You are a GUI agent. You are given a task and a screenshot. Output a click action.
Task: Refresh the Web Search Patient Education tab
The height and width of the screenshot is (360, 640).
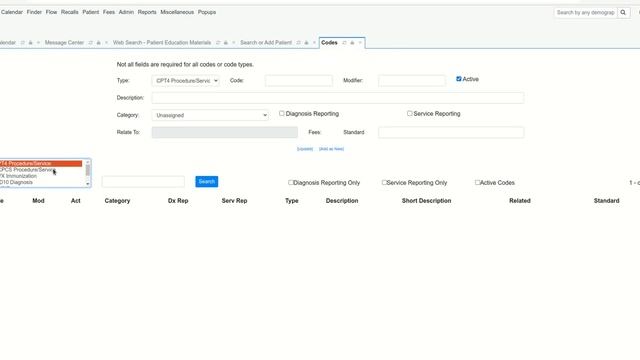point(218,43)
